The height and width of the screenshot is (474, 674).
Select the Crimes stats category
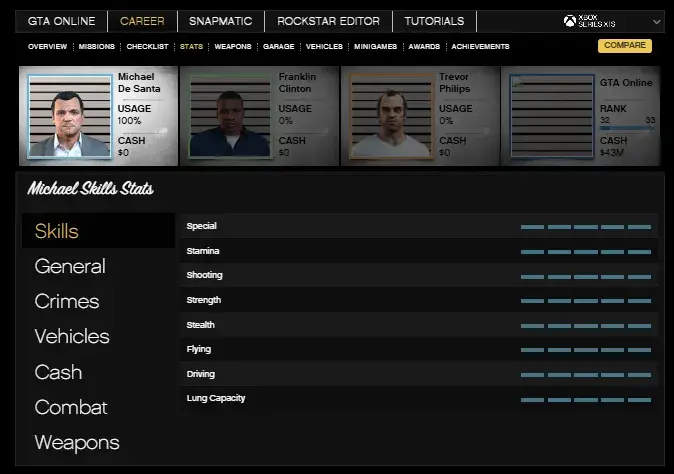(67, 301)
